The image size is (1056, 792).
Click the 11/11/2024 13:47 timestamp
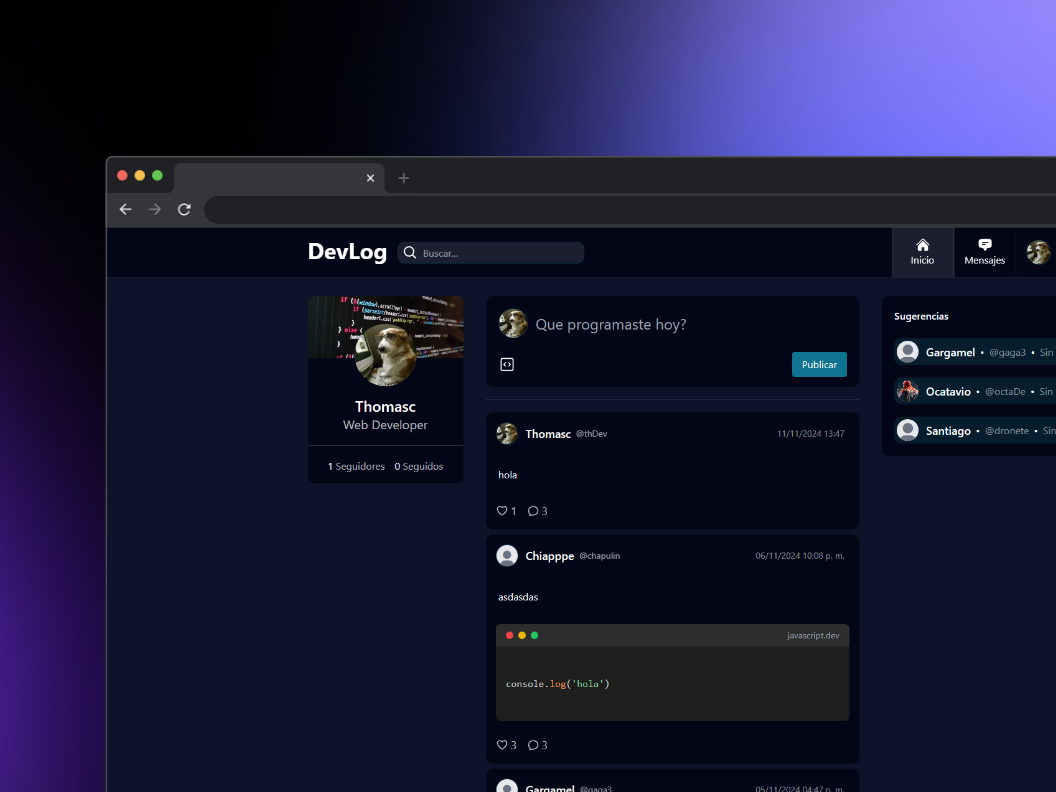(x=811, y=434)
